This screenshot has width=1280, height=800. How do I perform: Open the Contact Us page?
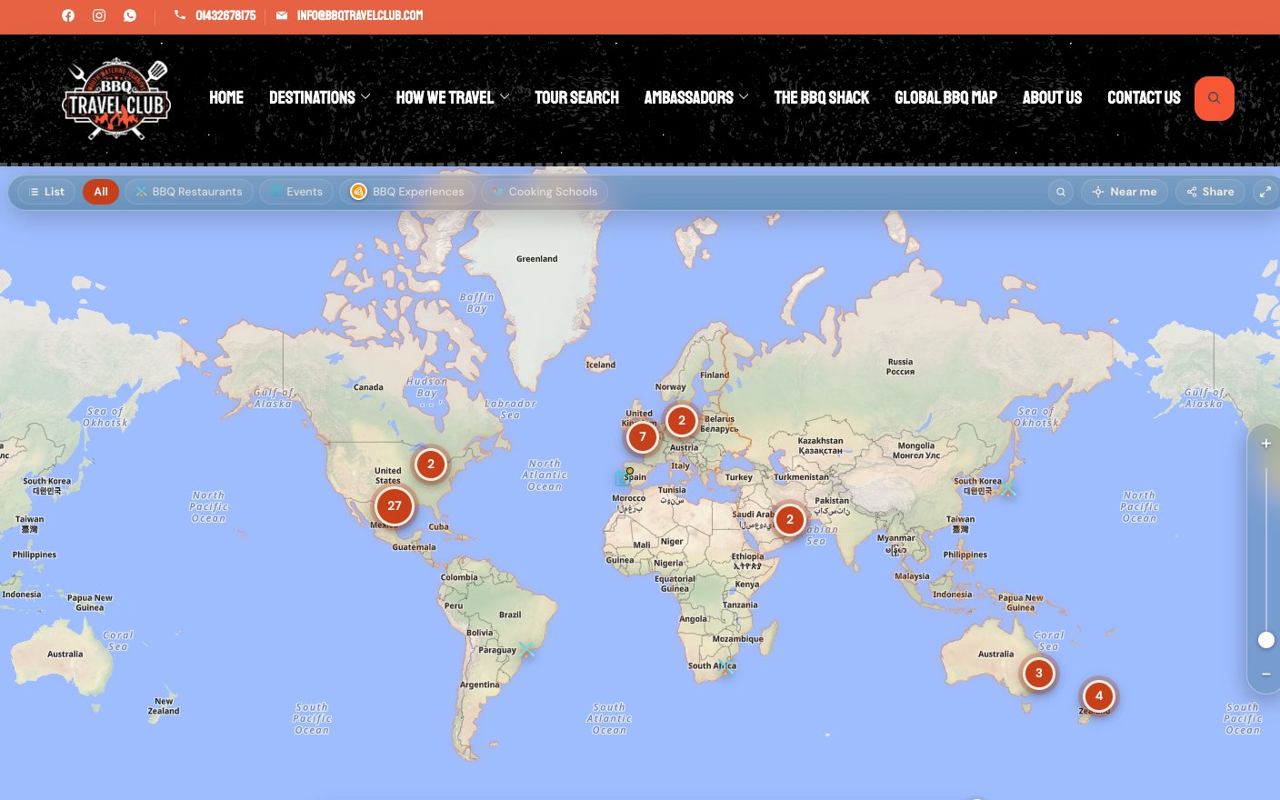click(1144, 97)
